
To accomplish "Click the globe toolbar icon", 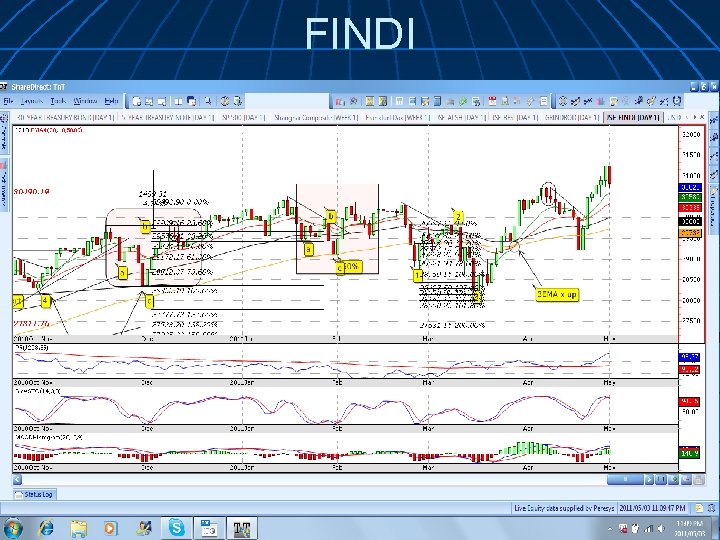I will tap(225, 101).
